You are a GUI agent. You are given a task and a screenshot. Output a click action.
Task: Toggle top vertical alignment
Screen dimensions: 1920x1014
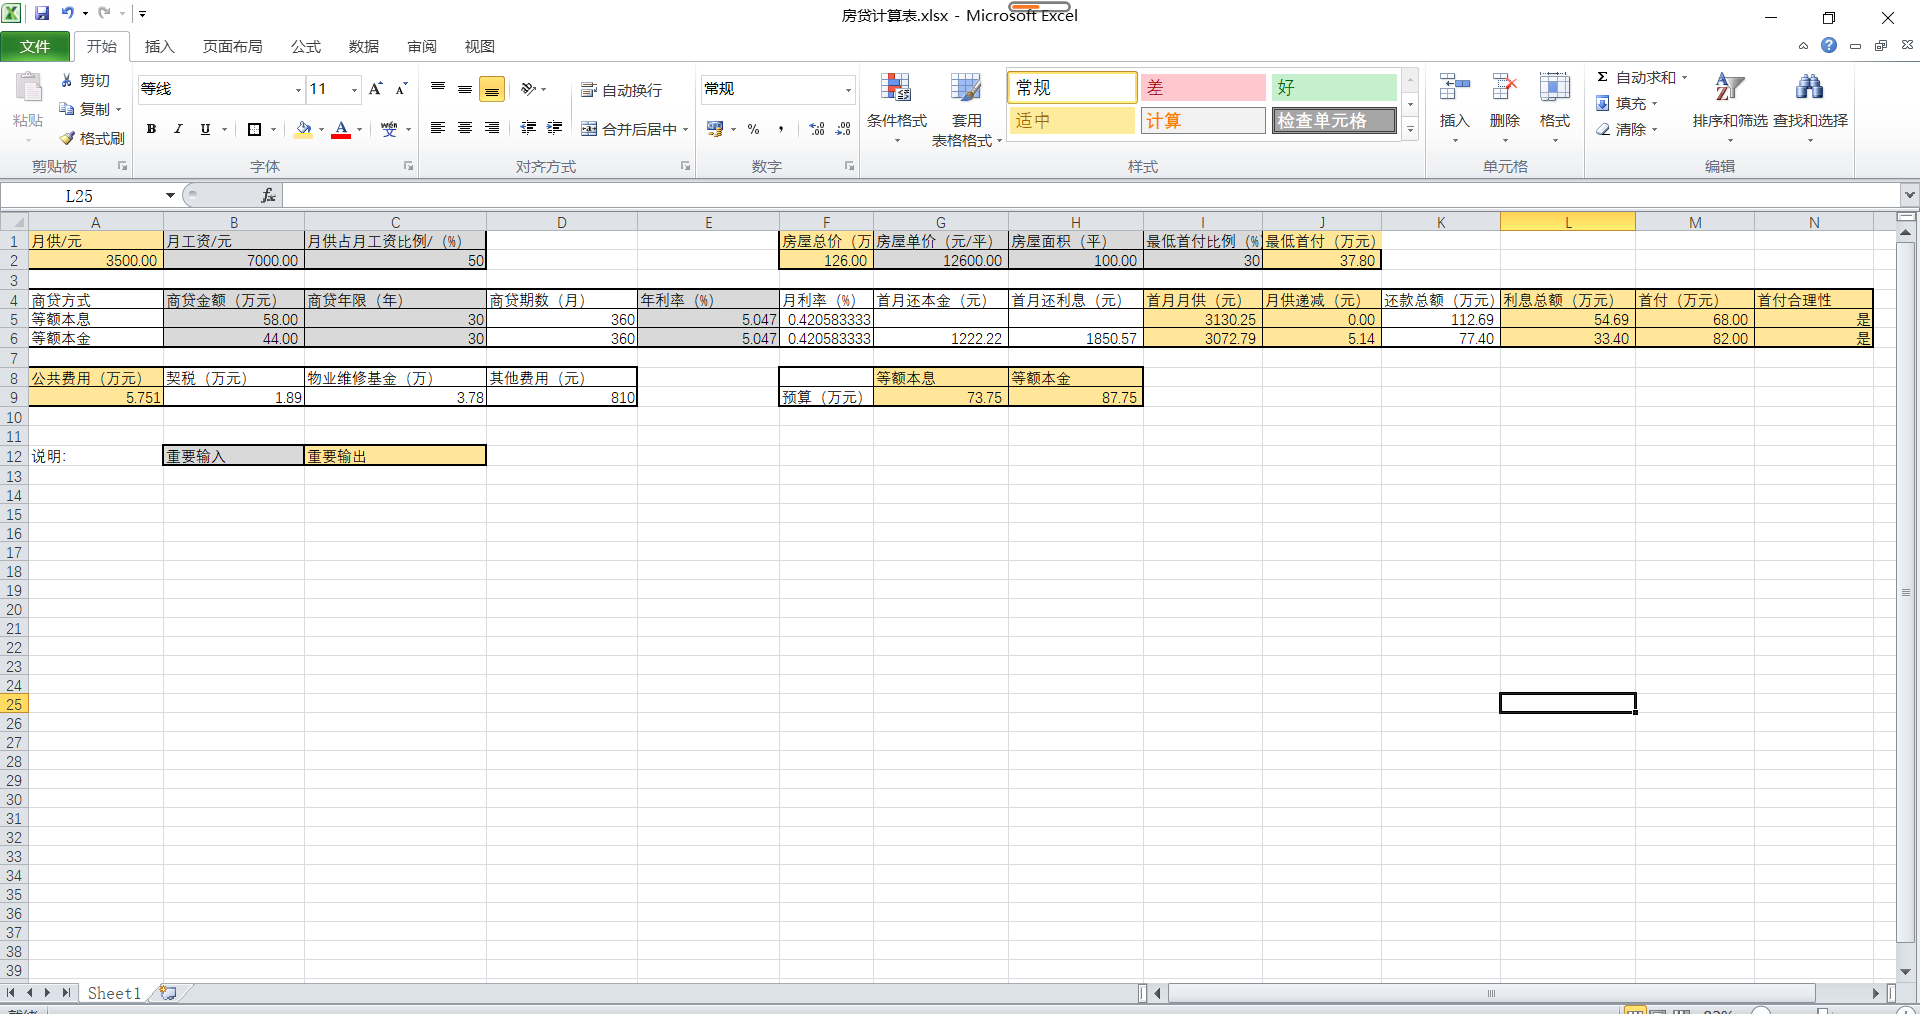click(438, 89)
